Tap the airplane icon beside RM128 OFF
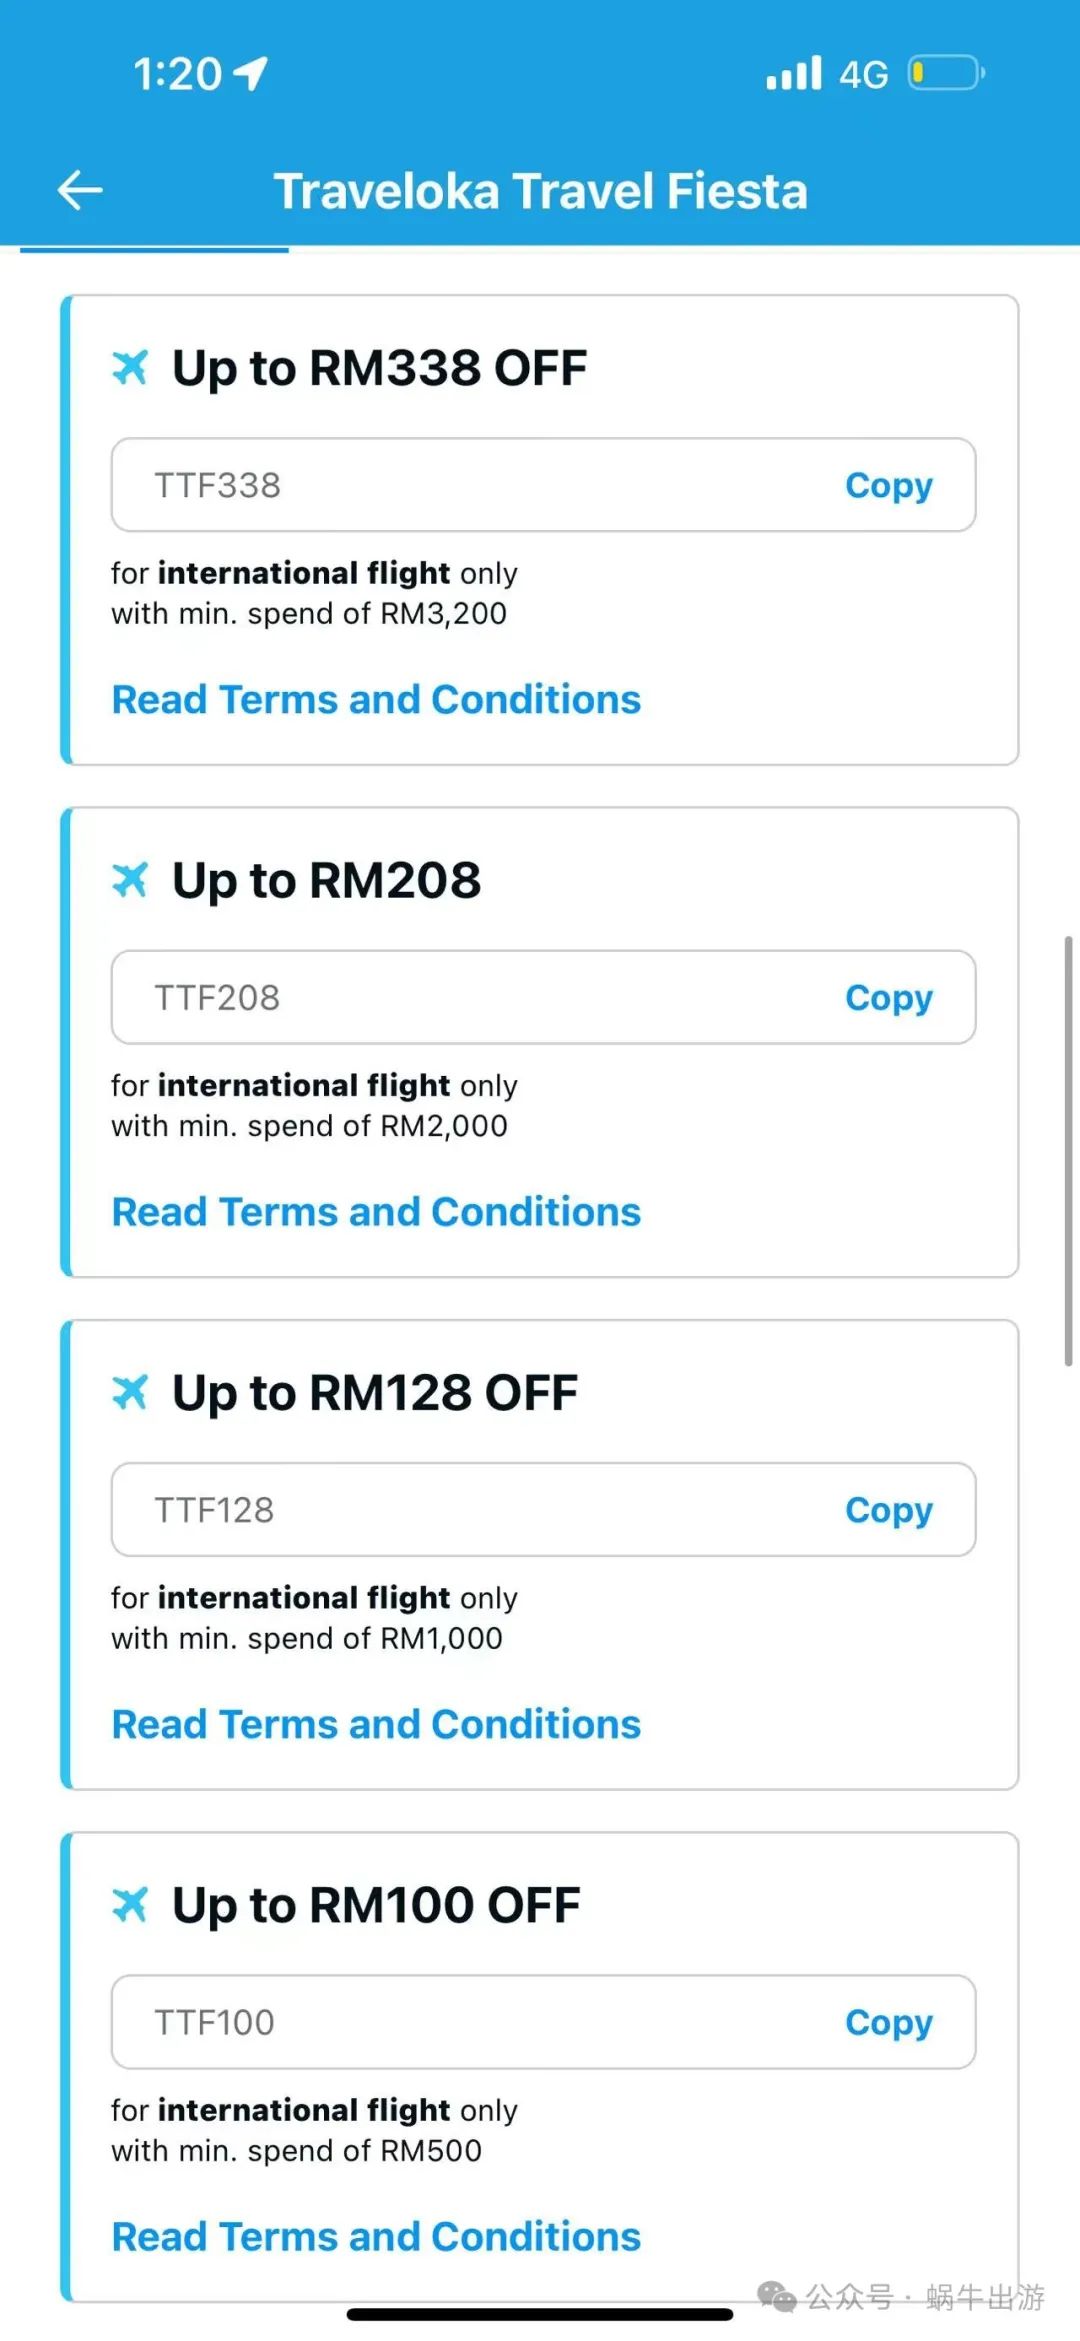The width and height of the screenshot is (1080, 2341). [x=130, y=1392]
